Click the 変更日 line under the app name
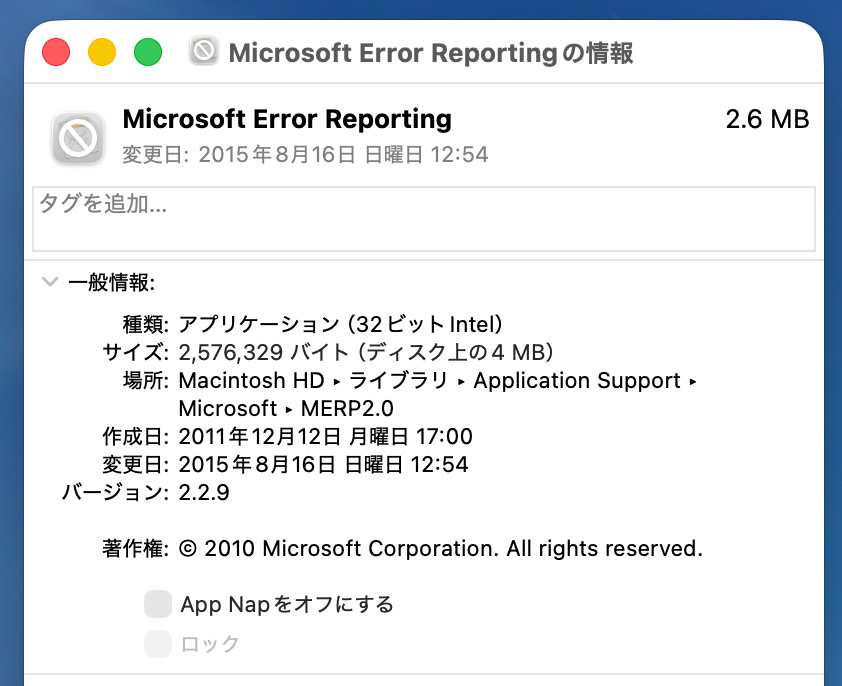This screenshot has height=686, width=842. [305, 155]
